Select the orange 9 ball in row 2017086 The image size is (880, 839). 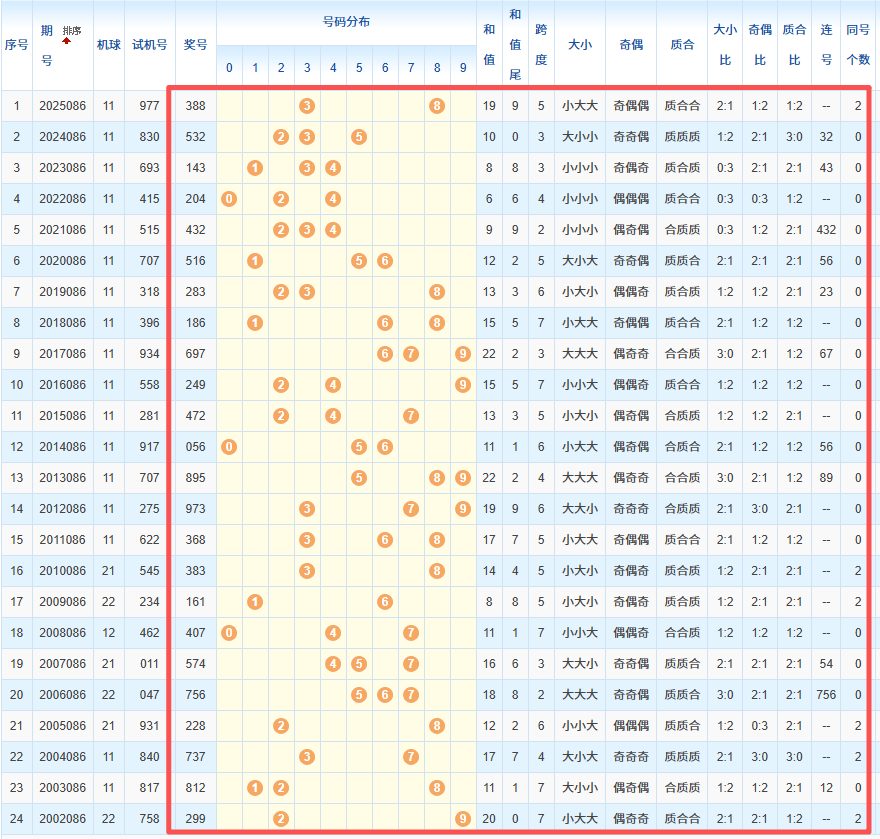462,354
